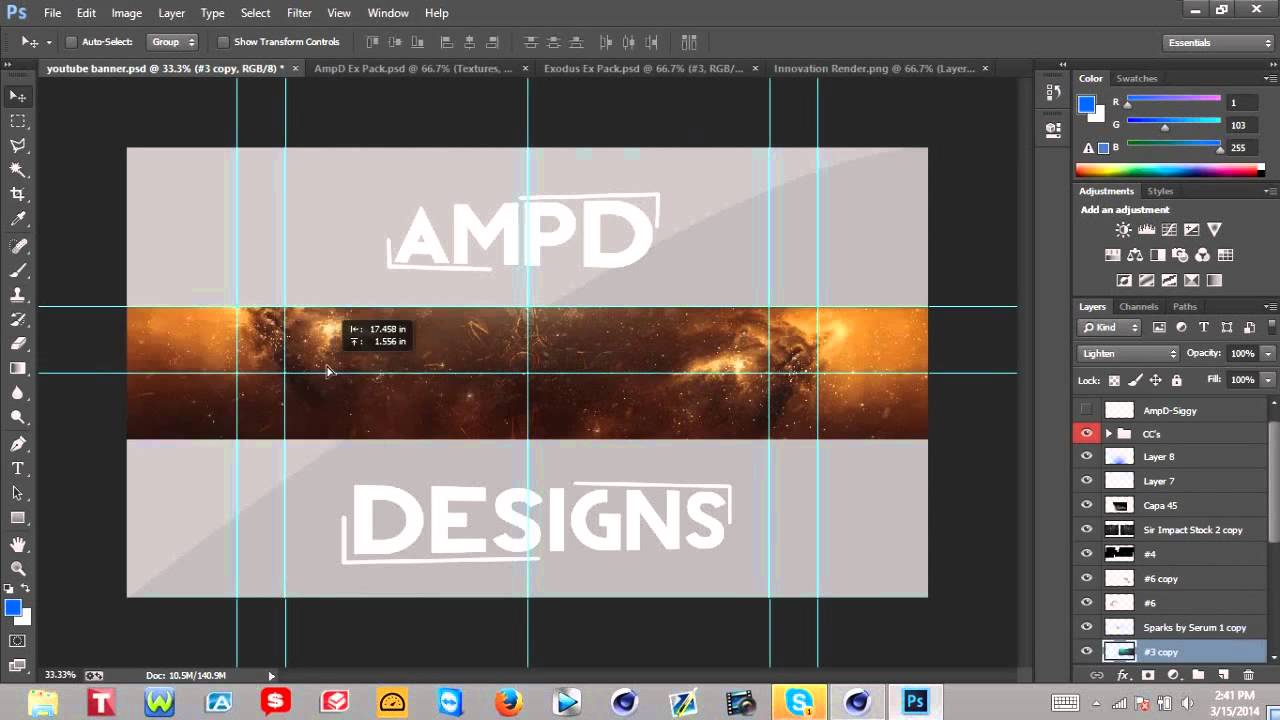Open the layer filter Kind dropdown
Screen dimensions: 1280x720
(1111, 327)
